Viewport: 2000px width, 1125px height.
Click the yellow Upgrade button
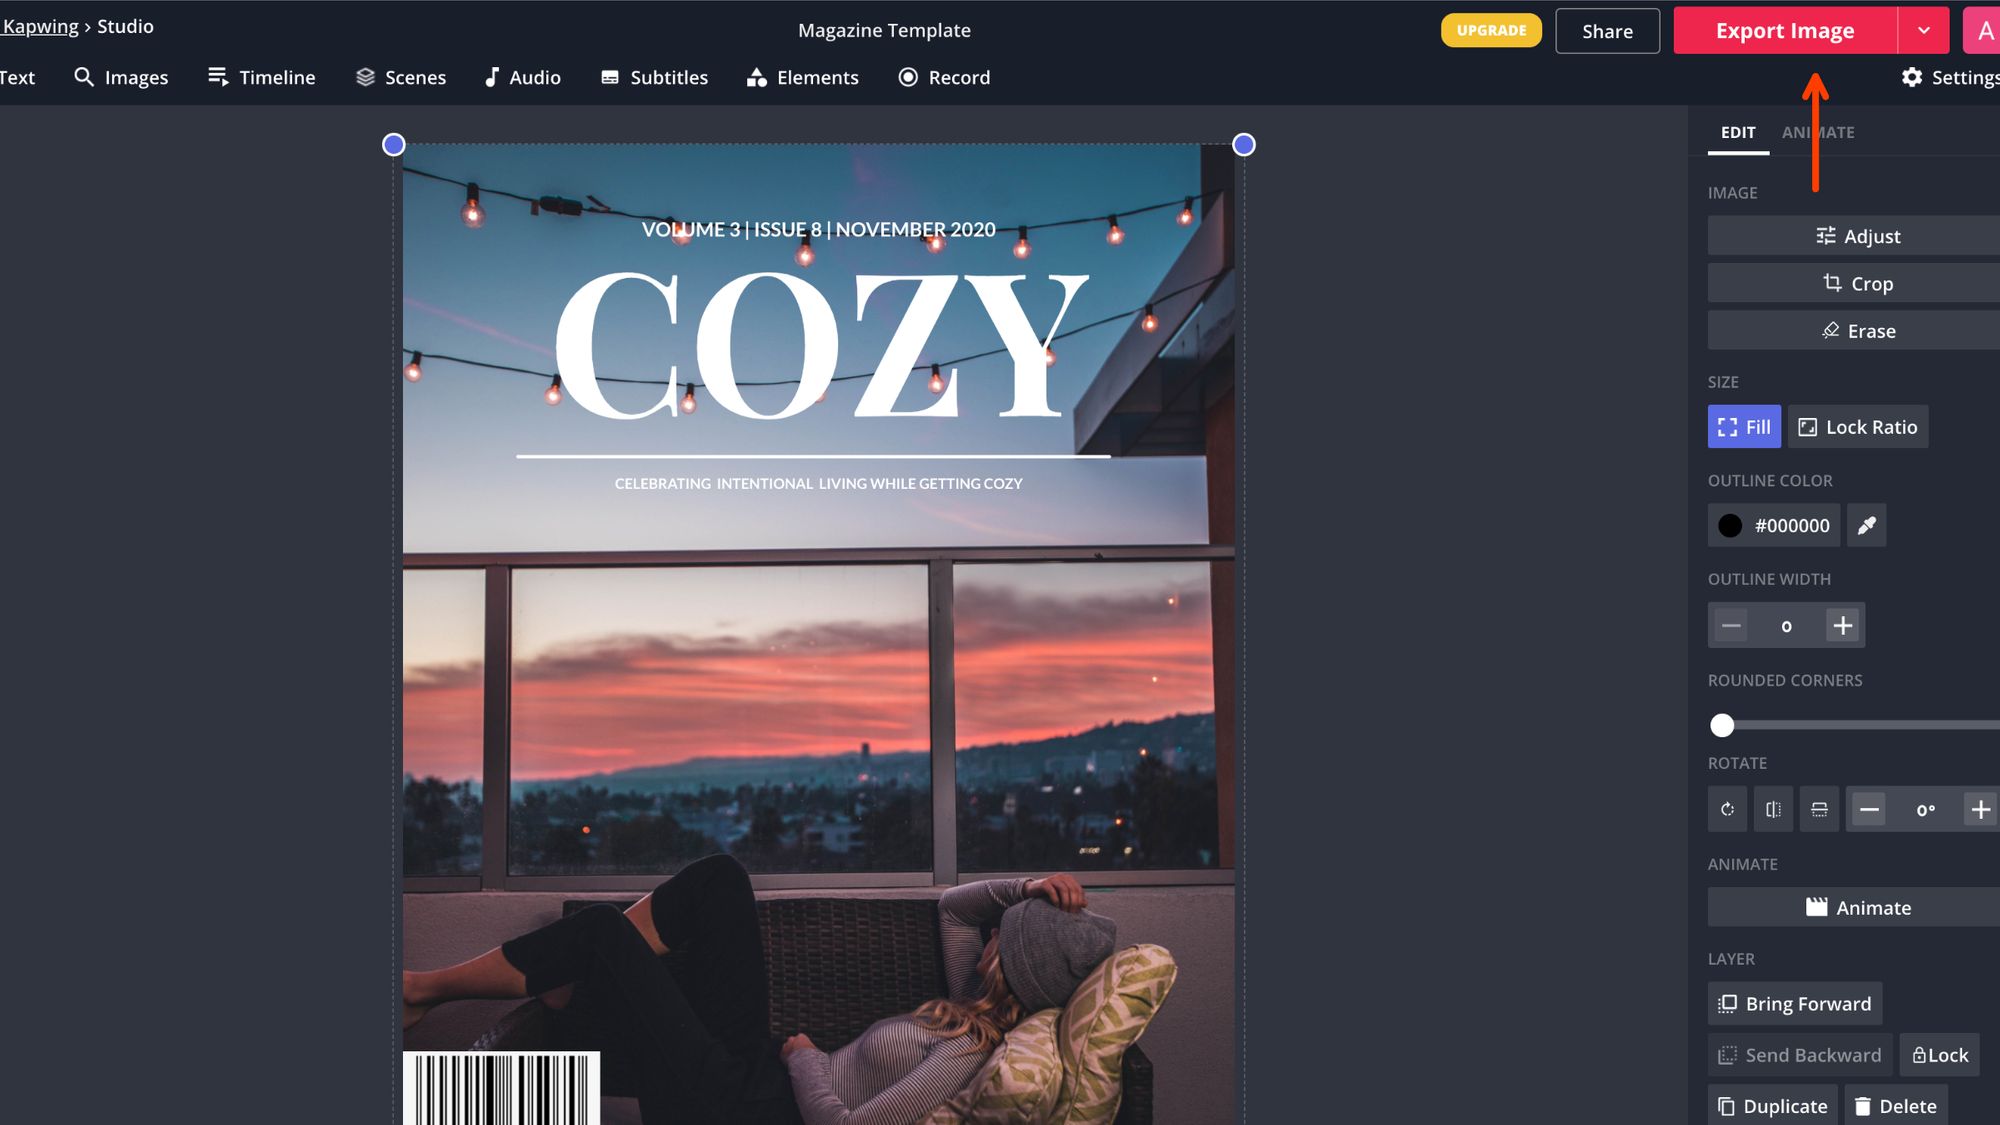coord(1490,31)
